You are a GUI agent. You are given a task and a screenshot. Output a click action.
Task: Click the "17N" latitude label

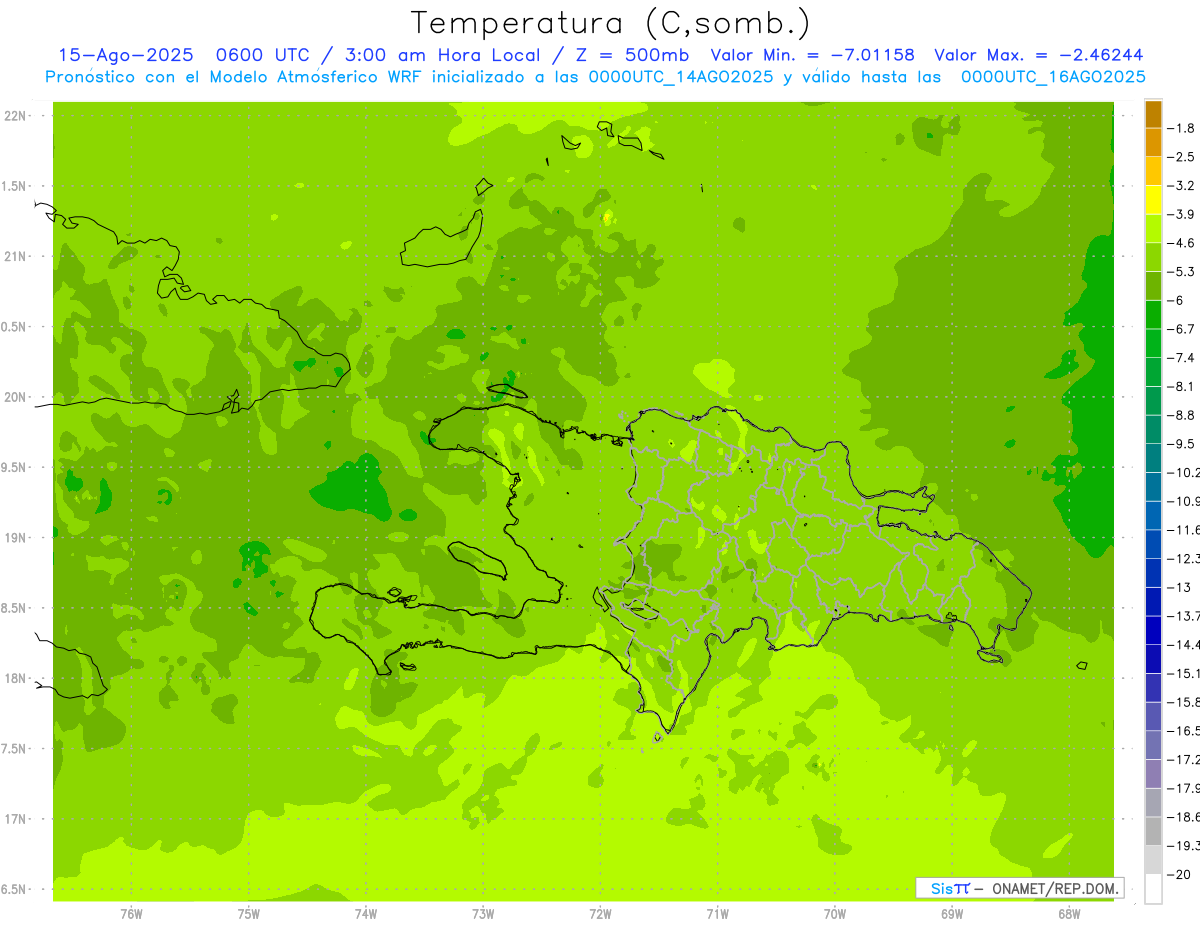click(x=15, y=819)
